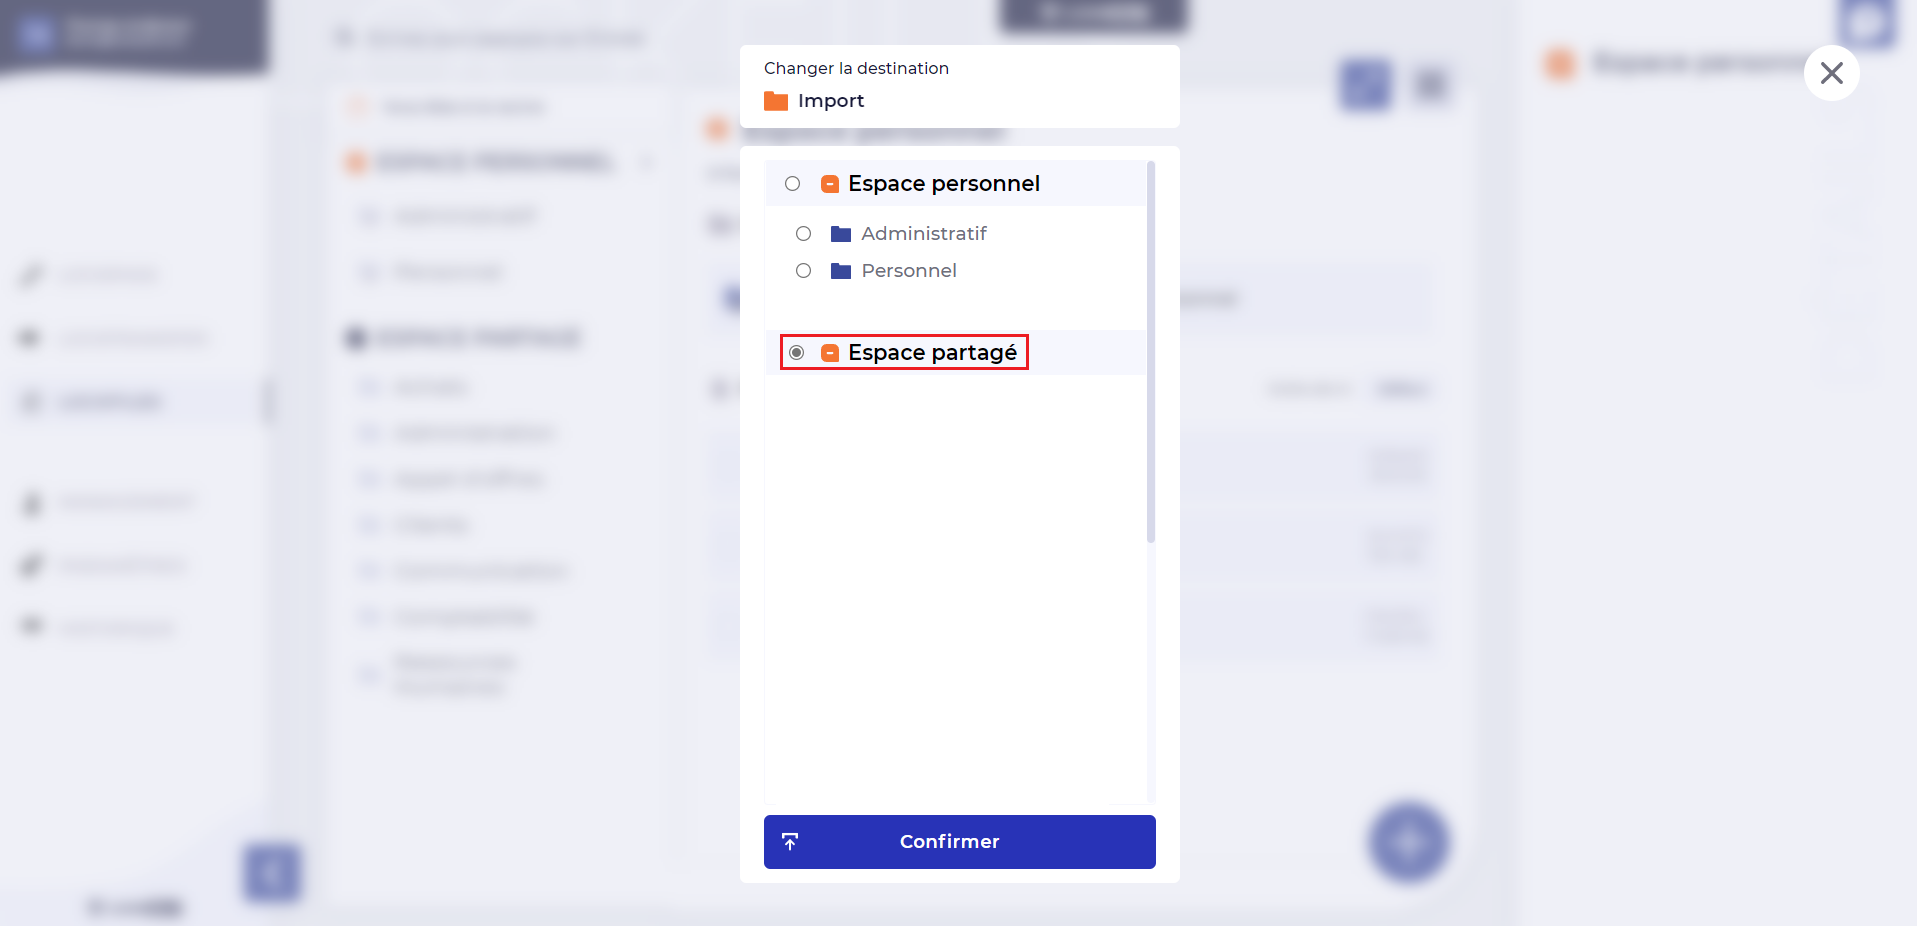The width and height of the screenshot is (1917, 926).
Task: Click the blurred sidebar collapse arrow button
Action: tap(272, 874)
